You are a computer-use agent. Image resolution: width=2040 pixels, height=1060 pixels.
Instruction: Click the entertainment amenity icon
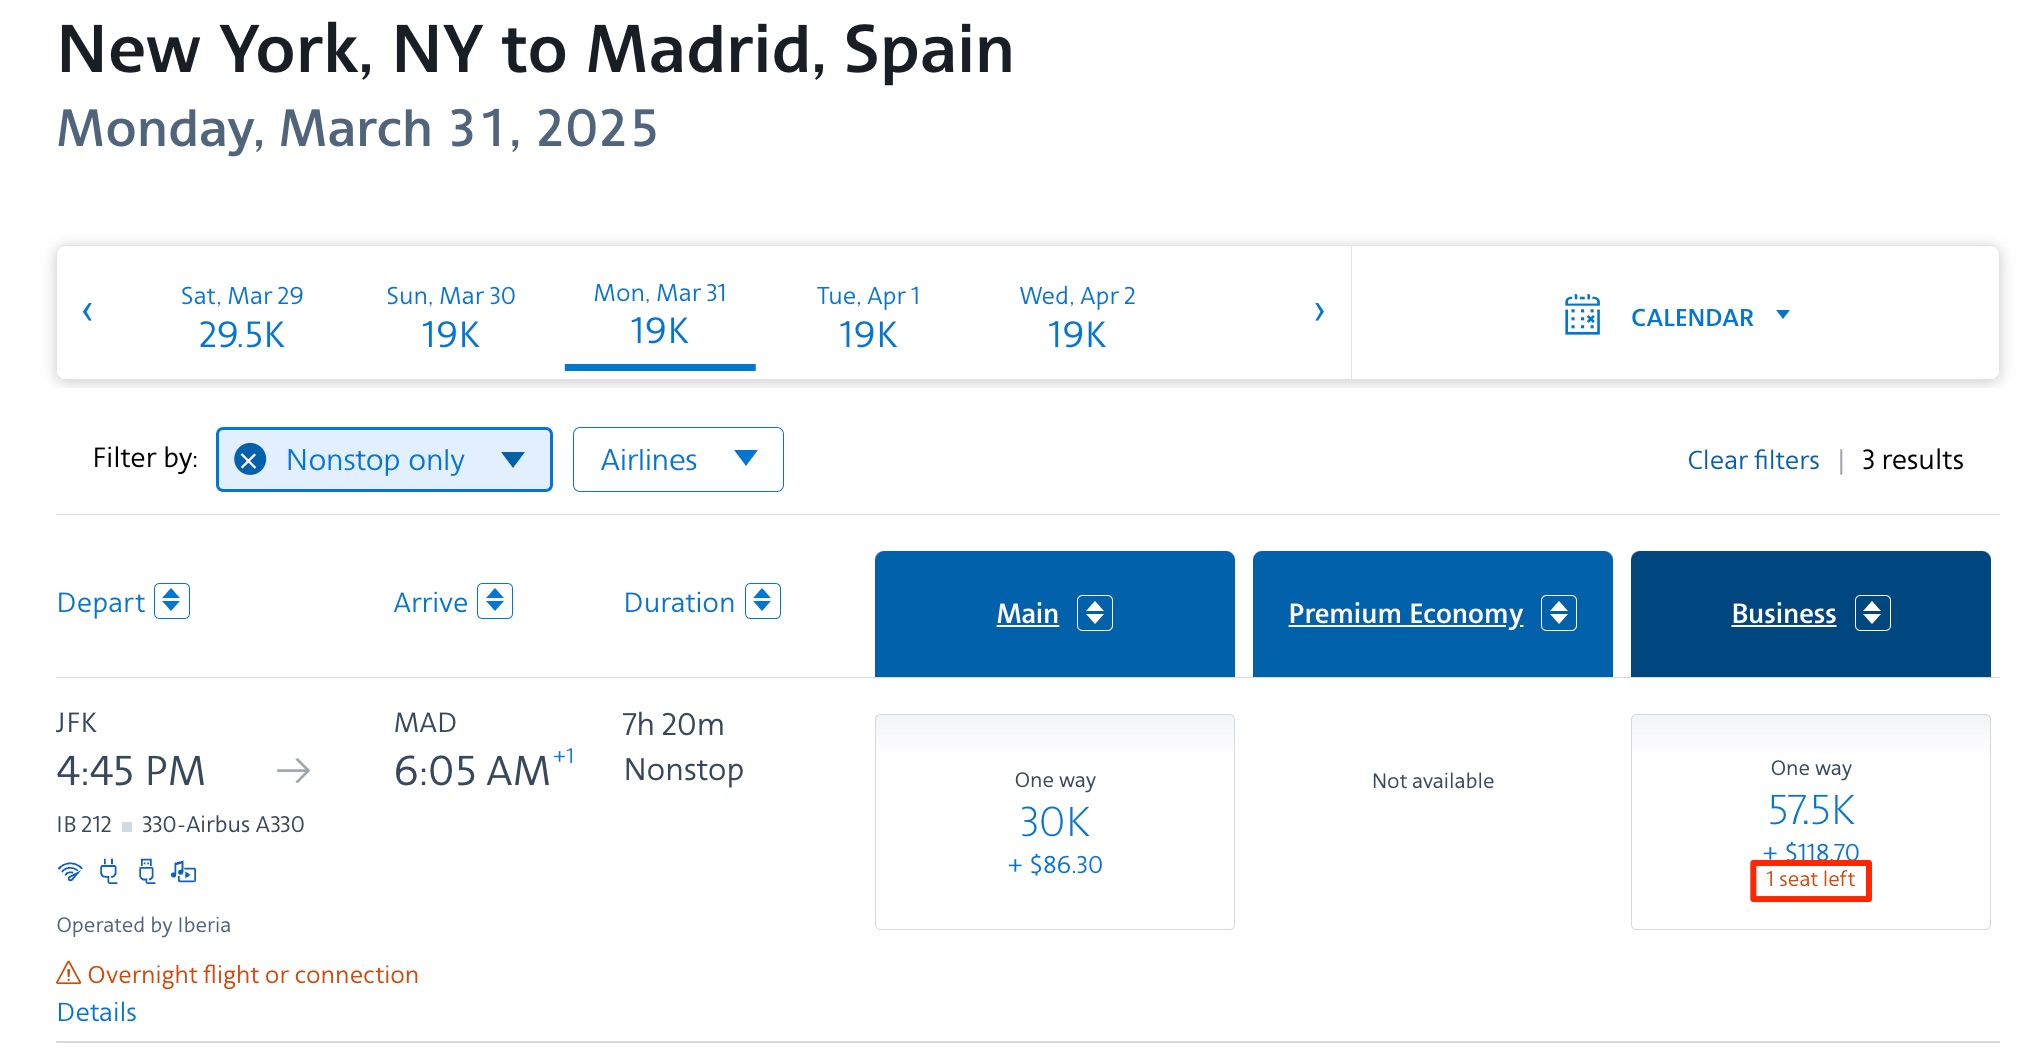184,872
